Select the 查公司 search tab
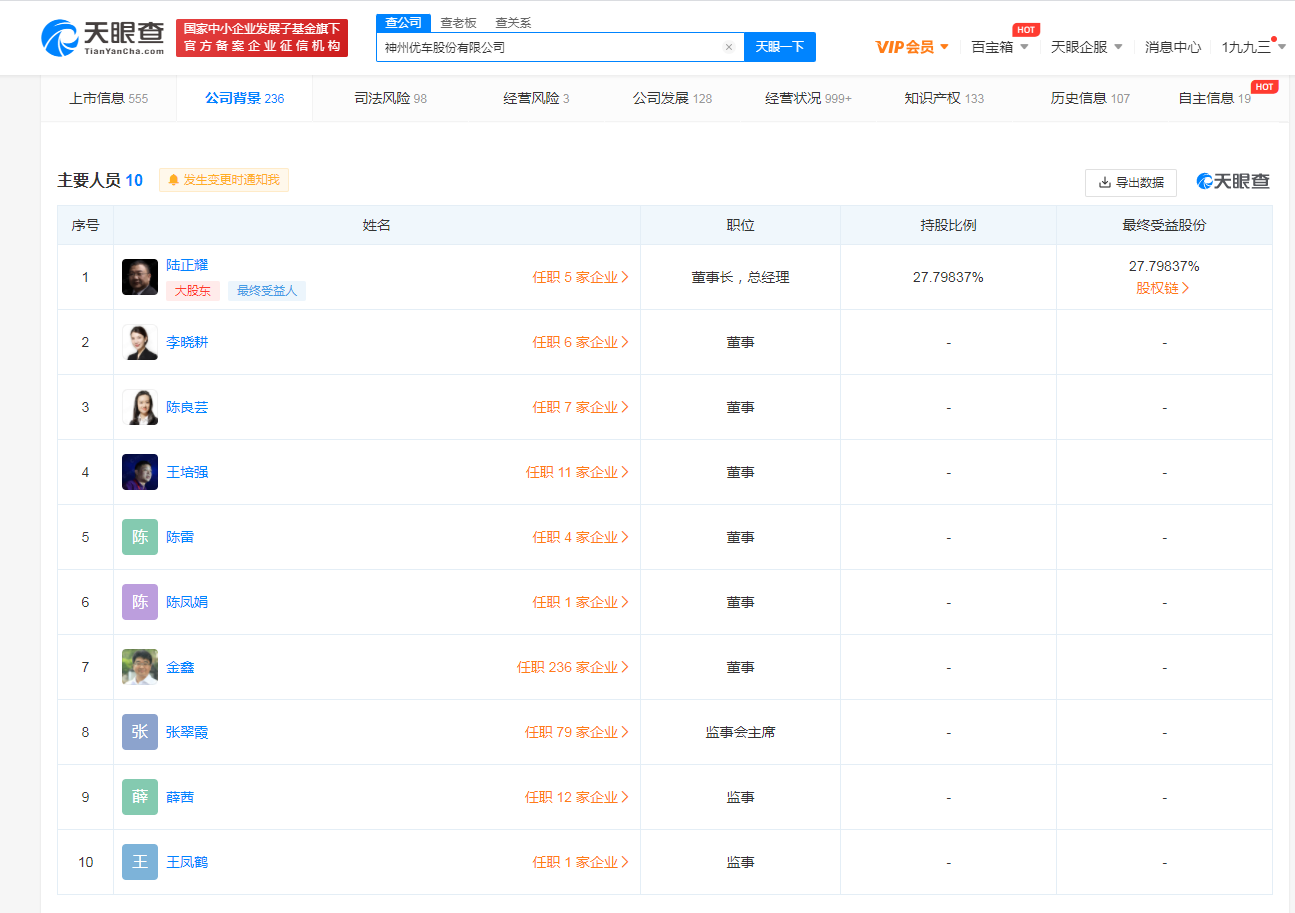1295x913 pixels. point(404,22)
